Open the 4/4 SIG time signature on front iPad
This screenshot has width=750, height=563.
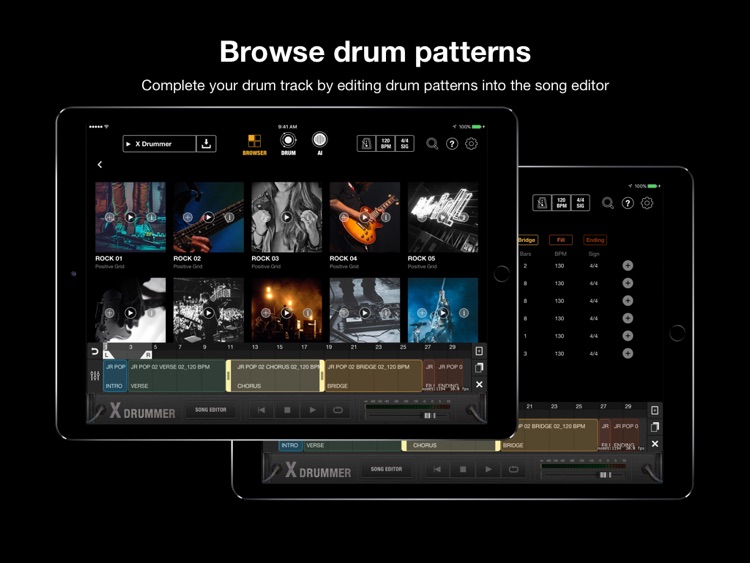point(405,144)
